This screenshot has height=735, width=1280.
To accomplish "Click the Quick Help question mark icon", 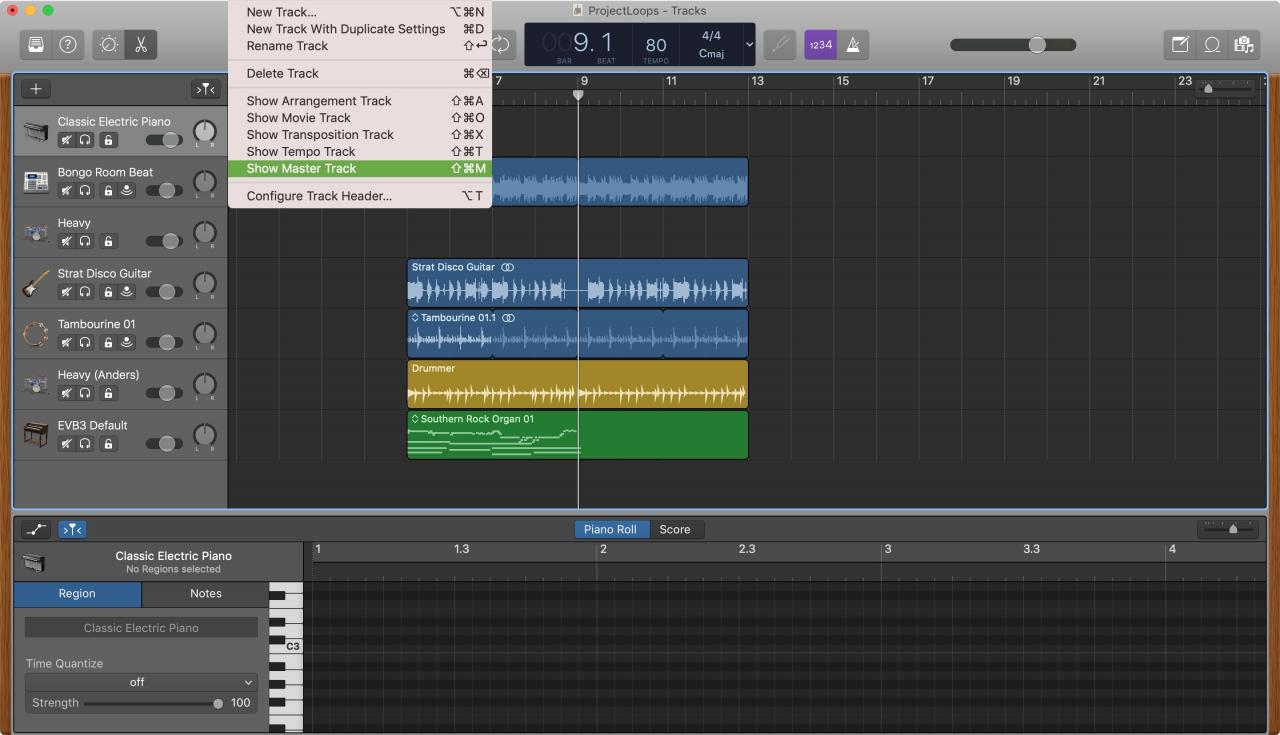I will pos(68,45).
